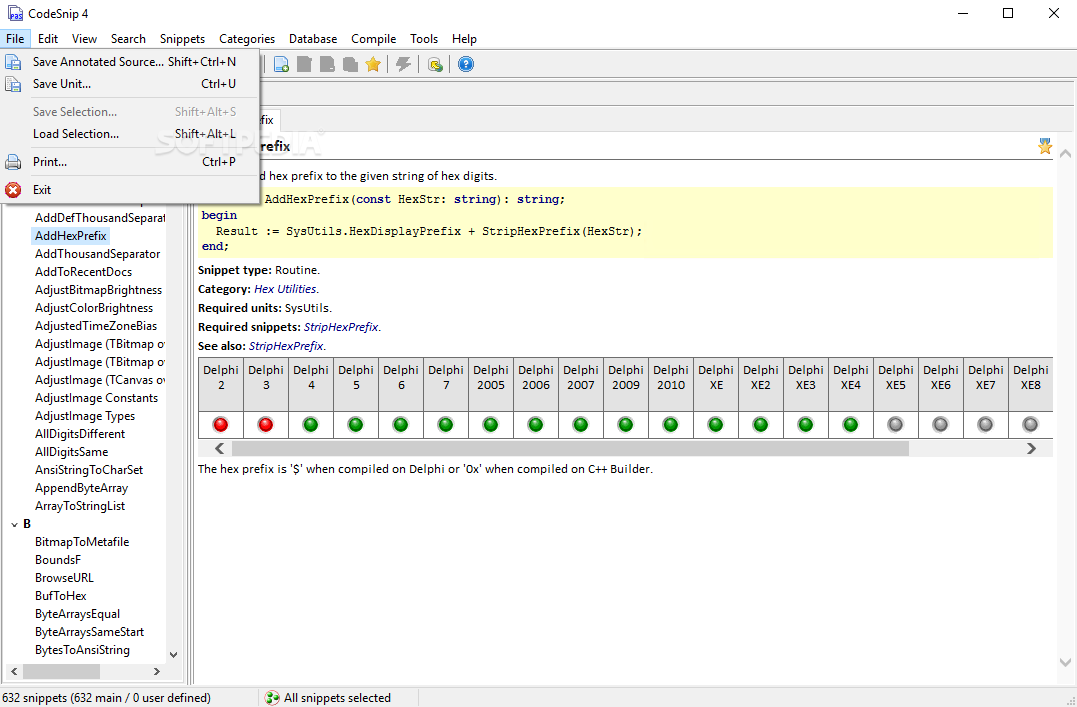
Task: Click the green LED under Delphi 7
Action: 445,425
